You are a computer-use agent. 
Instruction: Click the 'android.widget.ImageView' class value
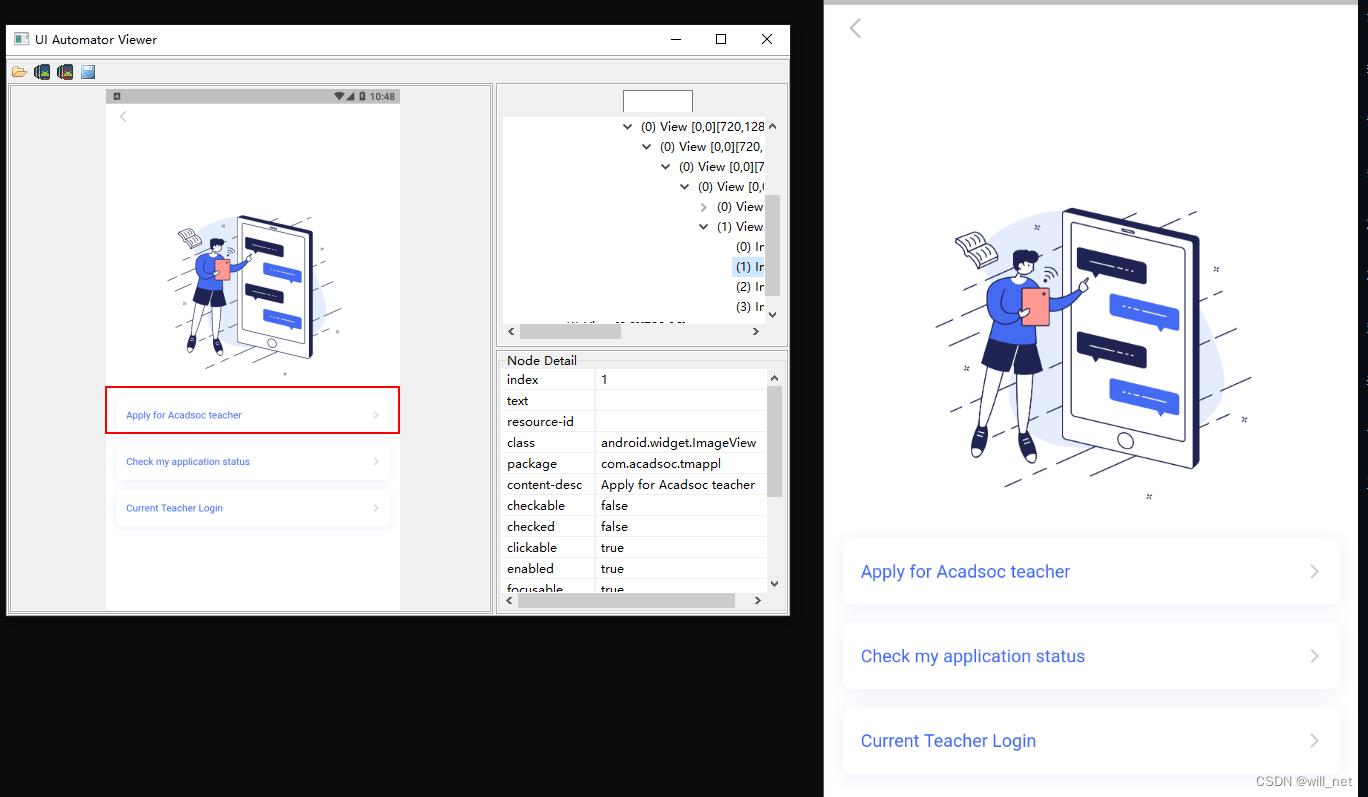[x=681, y=443]
